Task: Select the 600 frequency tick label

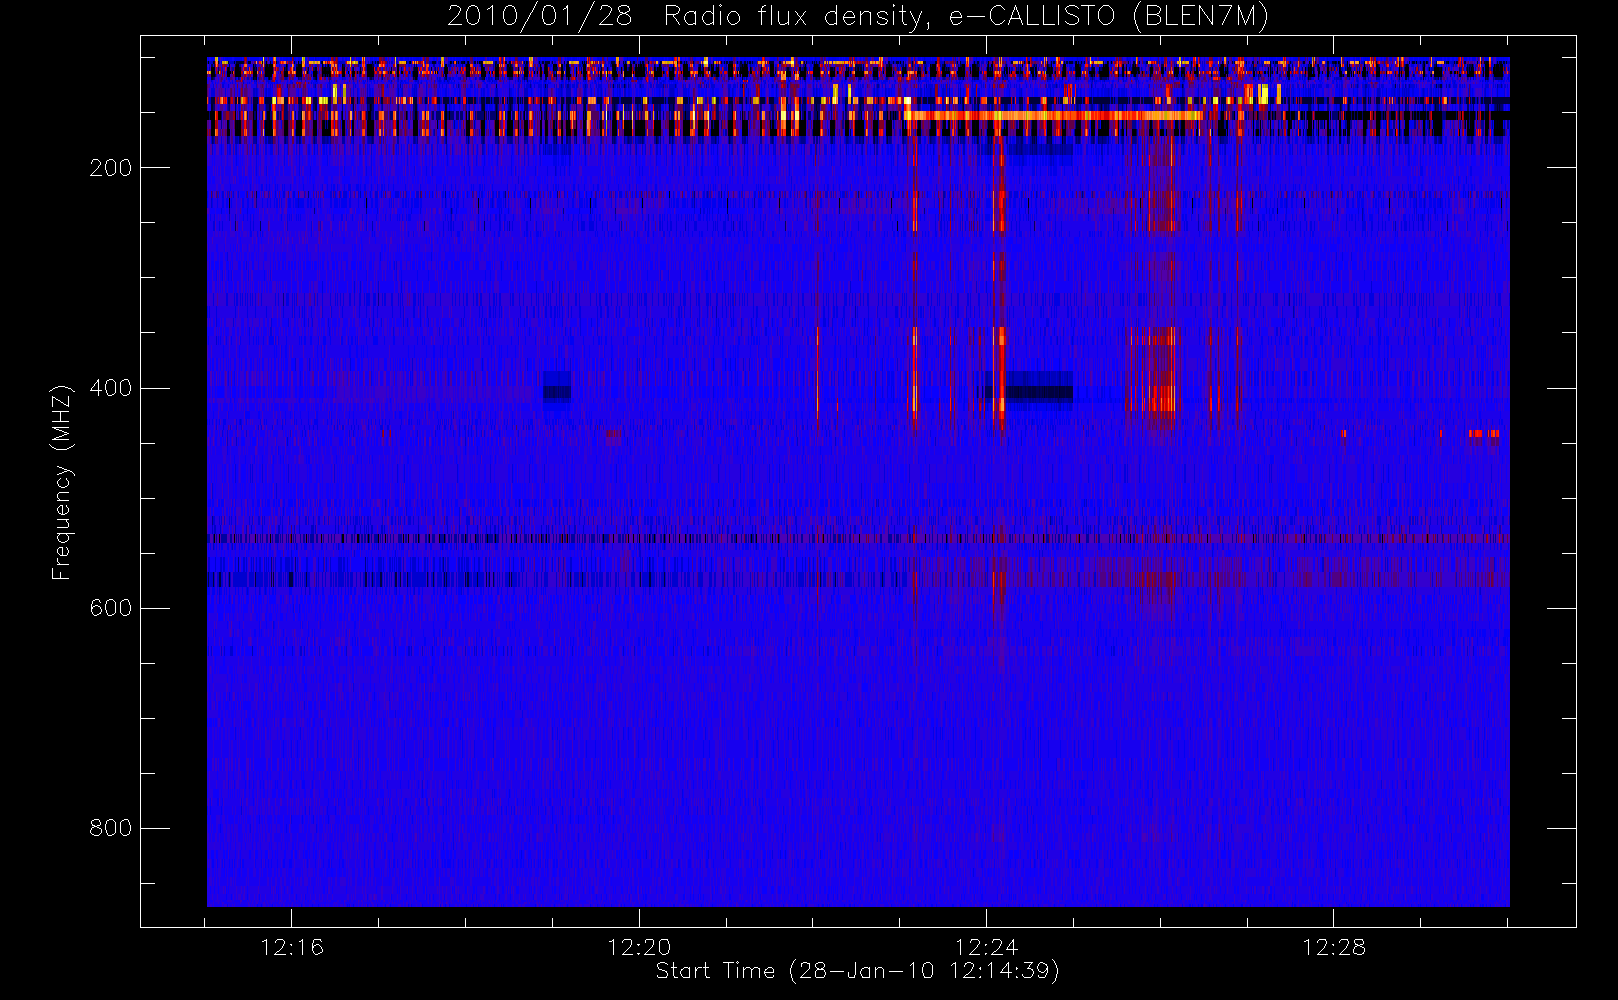Action: click(110, 608)
